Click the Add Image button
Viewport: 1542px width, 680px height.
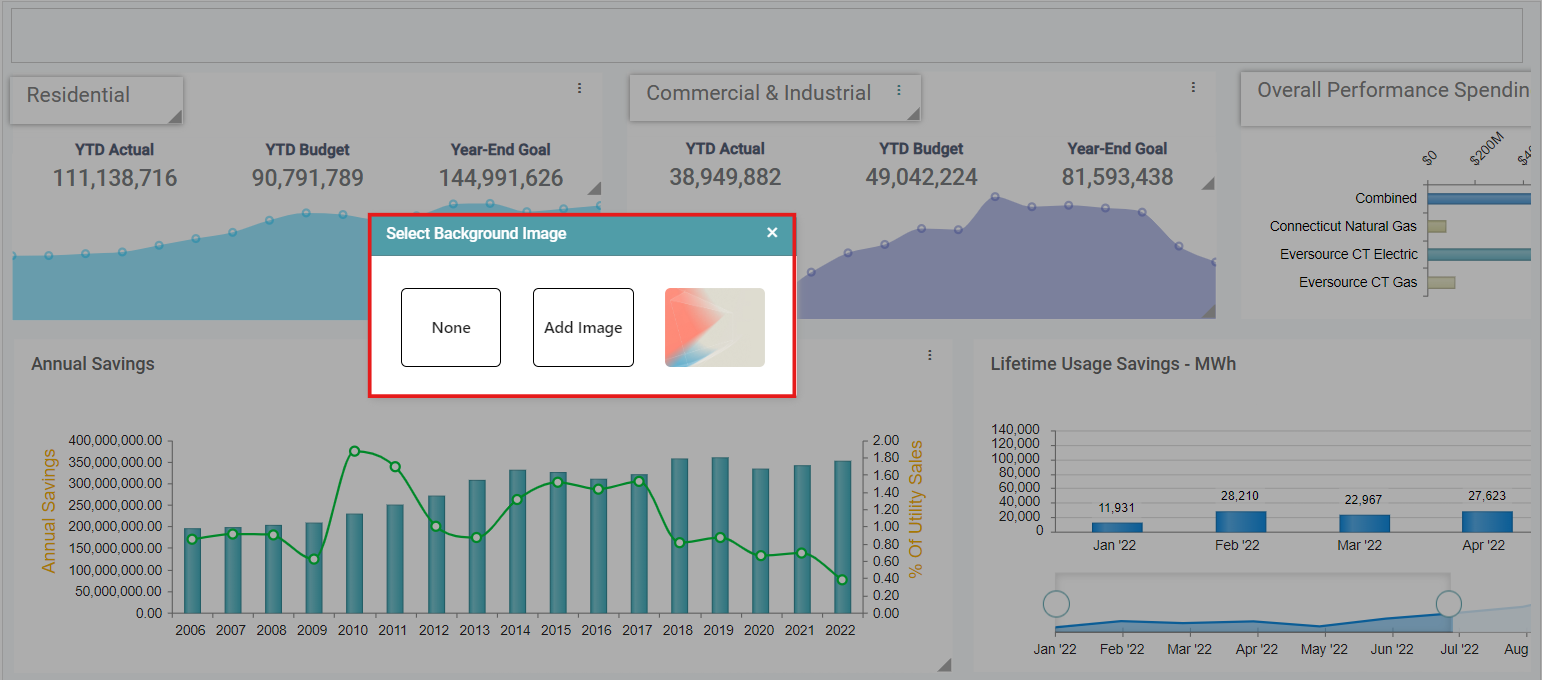583,328
